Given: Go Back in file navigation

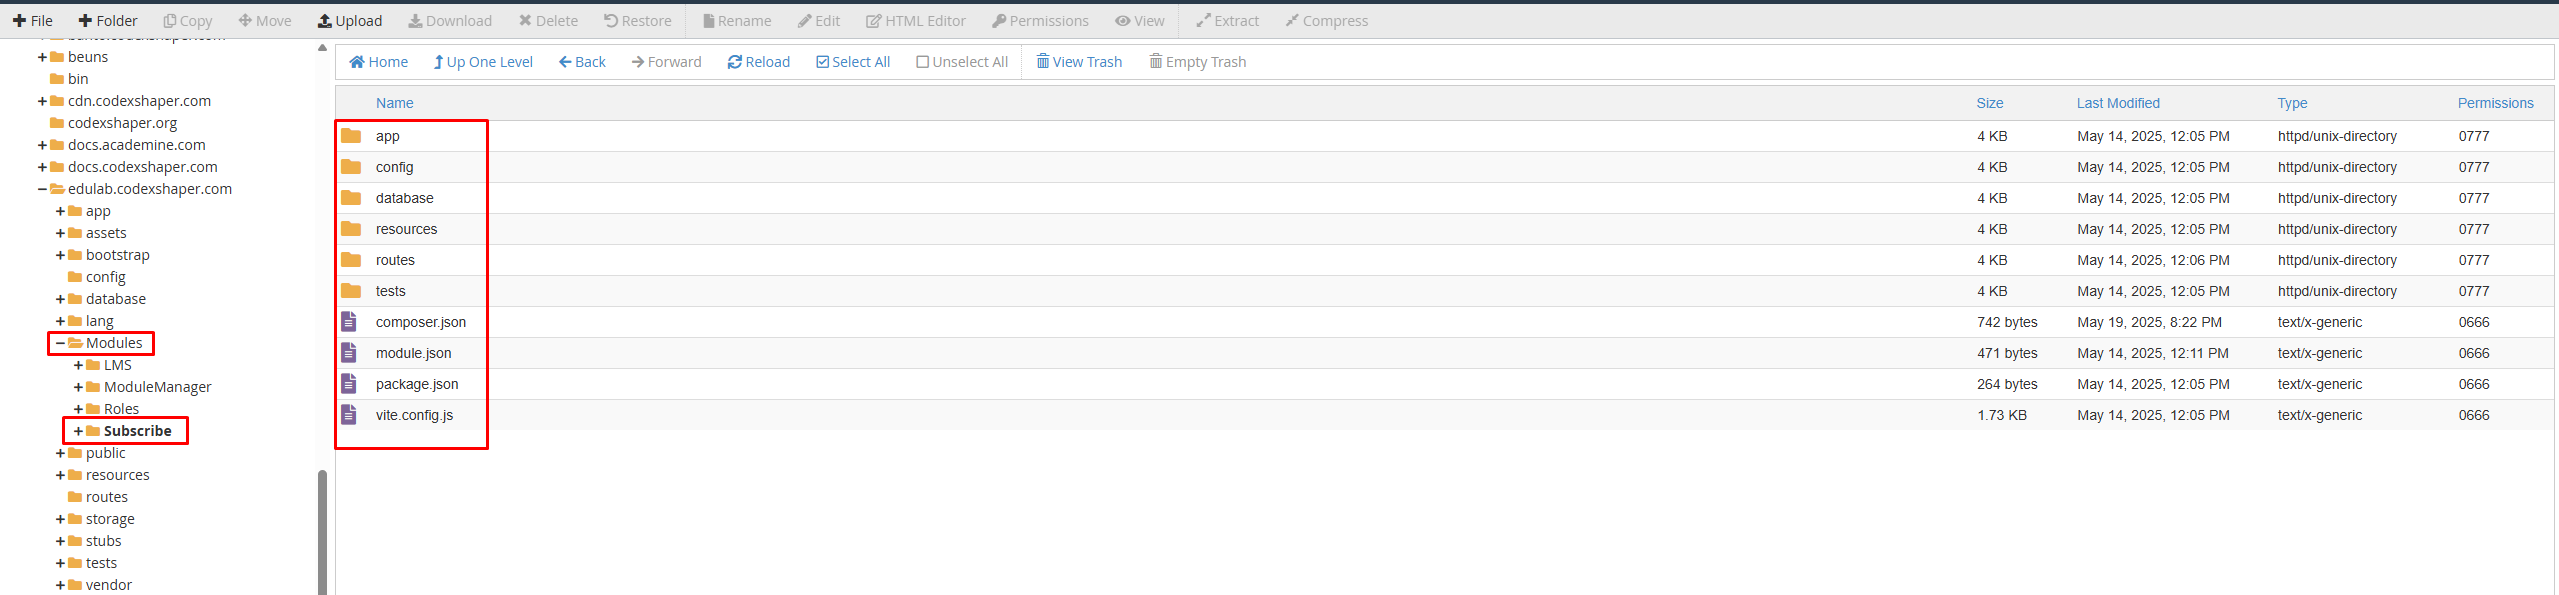Looking at the screenshot, I should tap(582, 62).
